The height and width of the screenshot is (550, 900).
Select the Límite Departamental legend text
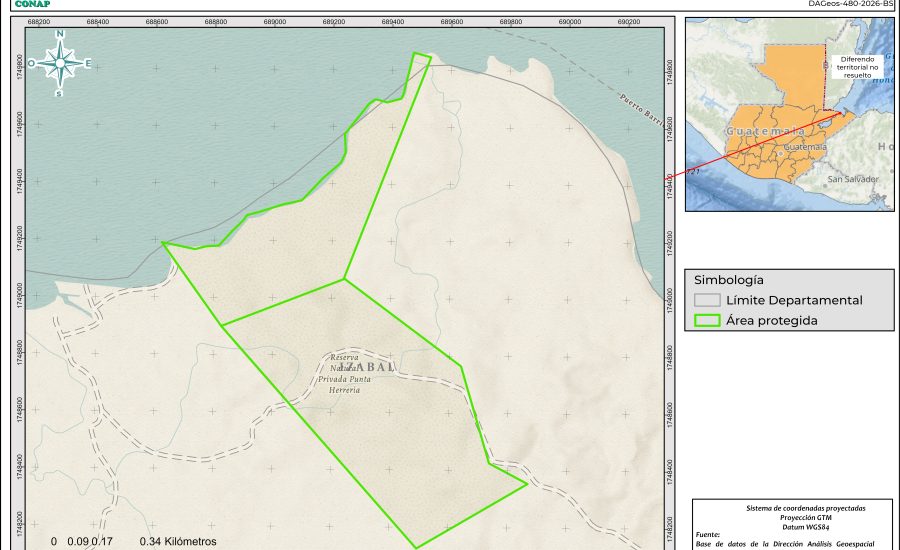(x=794, y=300)
